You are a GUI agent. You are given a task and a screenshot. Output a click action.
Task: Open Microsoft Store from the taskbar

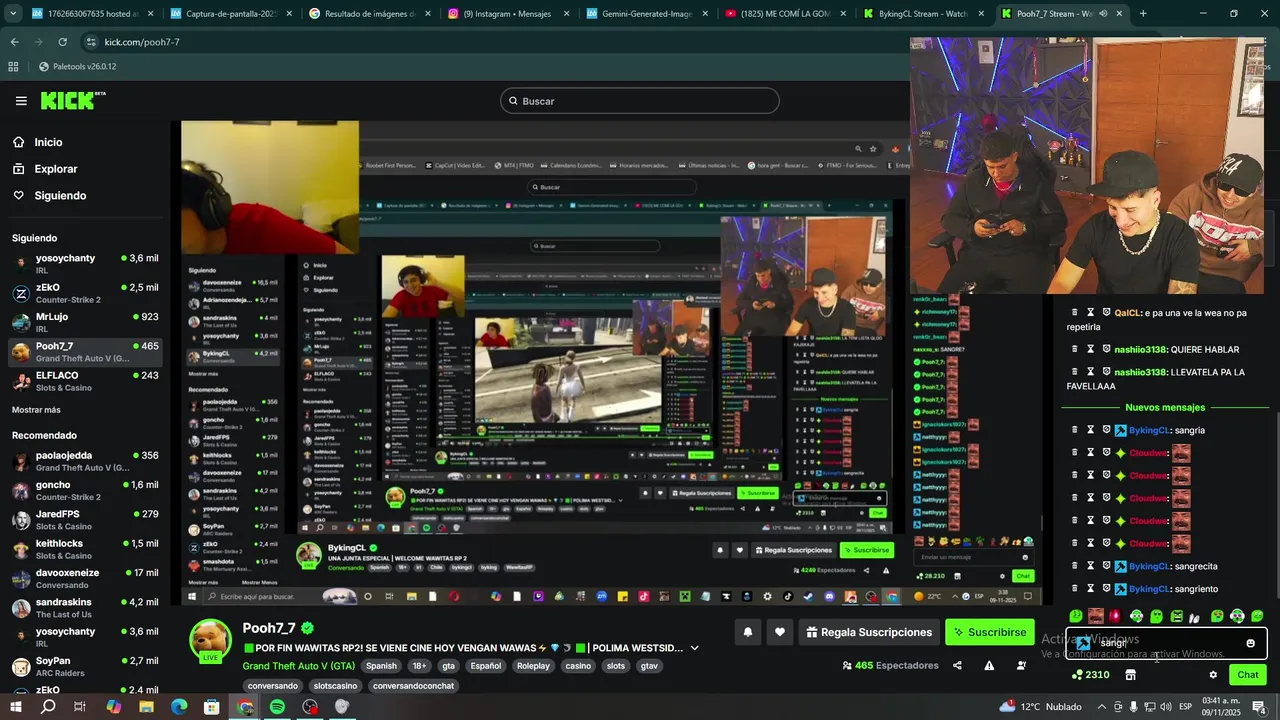(212, 707)
